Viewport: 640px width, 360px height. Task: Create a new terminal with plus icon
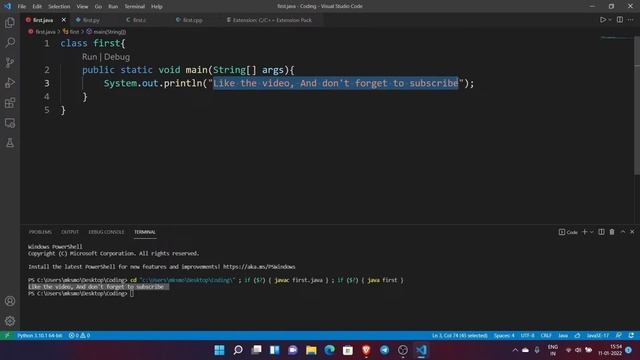click(x=584, y=232)
